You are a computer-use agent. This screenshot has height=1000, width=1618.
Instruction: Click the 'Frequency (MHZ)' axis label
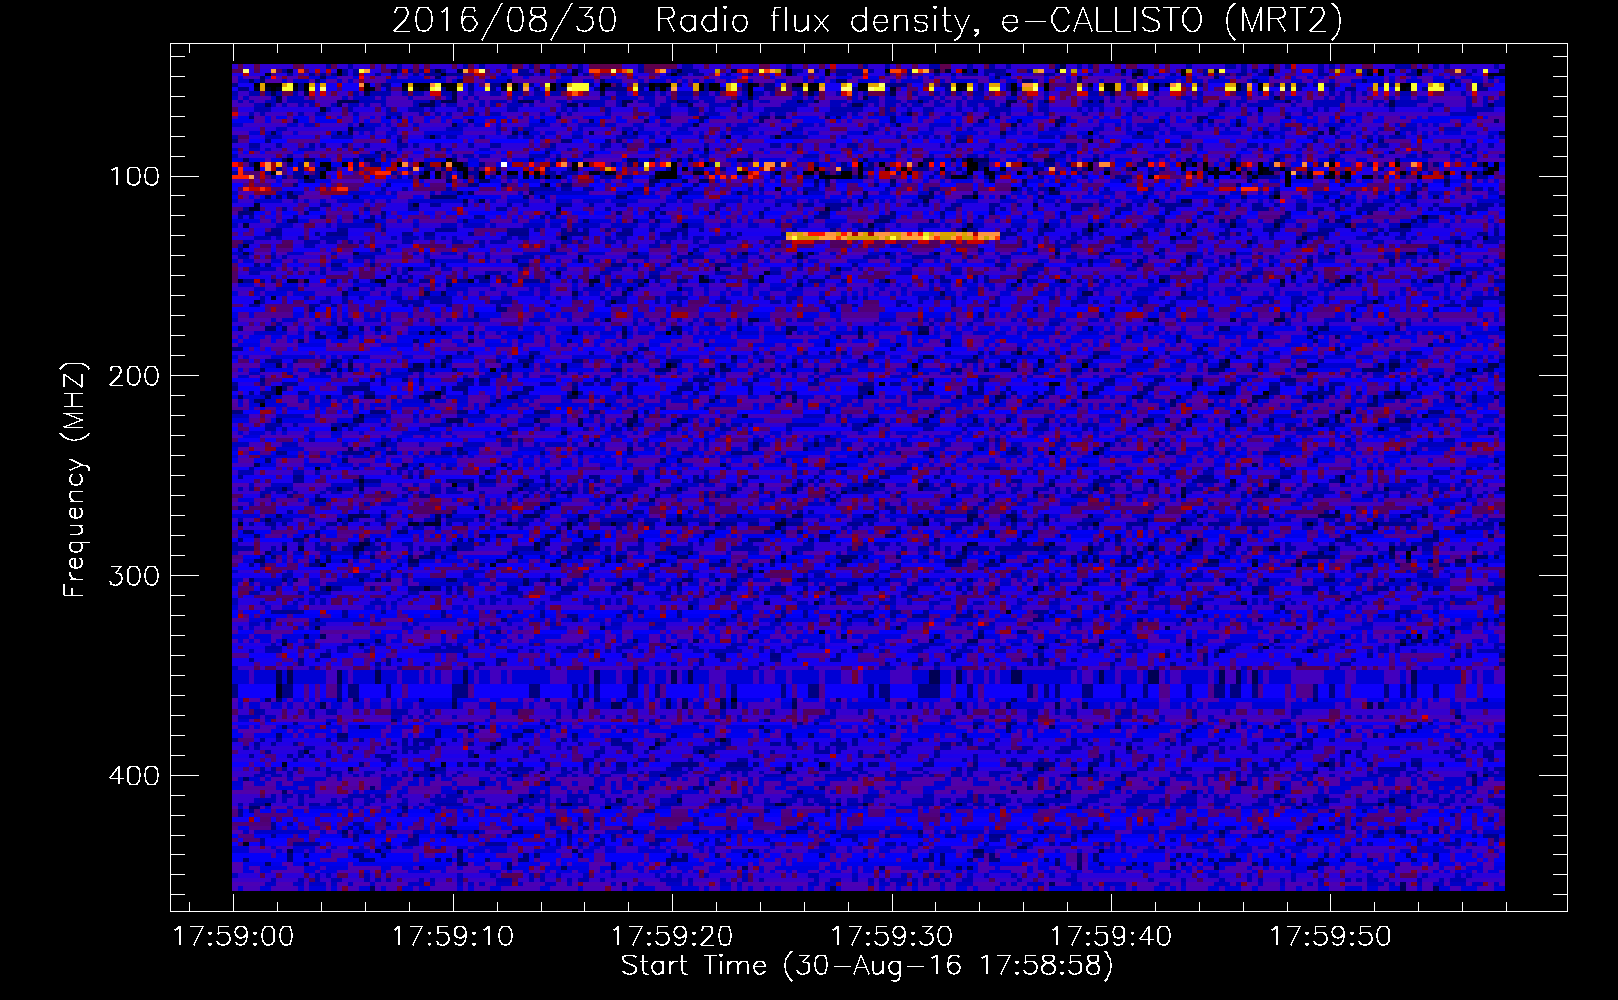[75, 480]
